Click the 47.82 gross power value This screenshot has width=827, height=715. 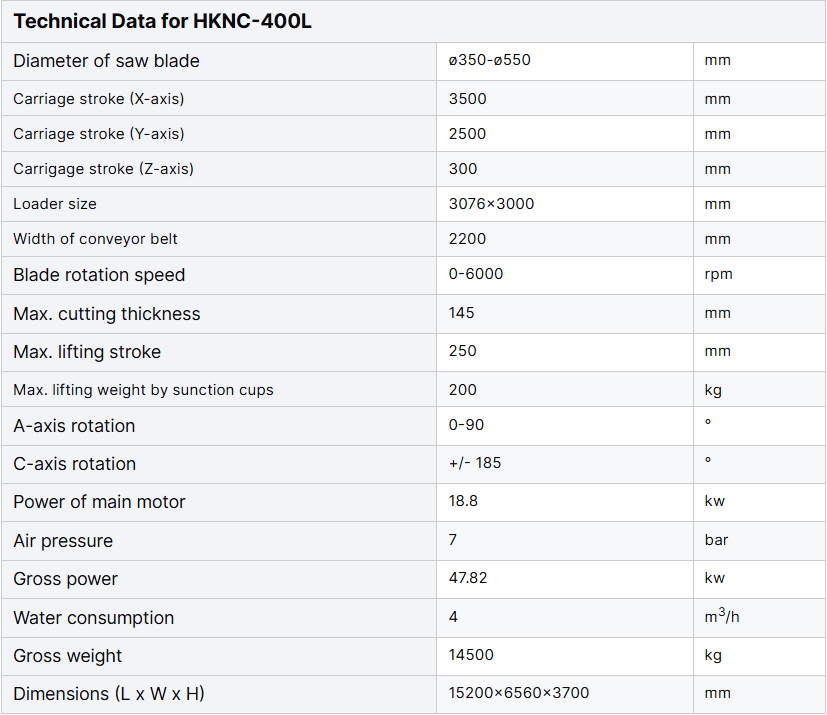[x=469, y=578]
